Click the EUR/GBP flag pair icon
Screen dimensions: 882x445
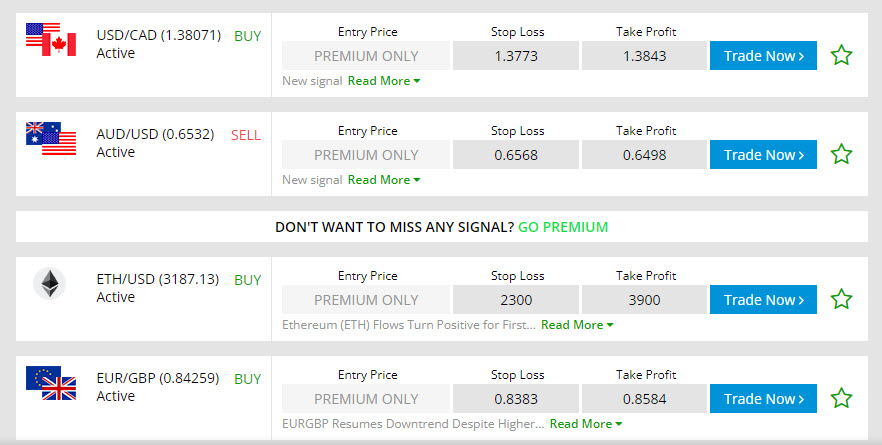(51, 383)
